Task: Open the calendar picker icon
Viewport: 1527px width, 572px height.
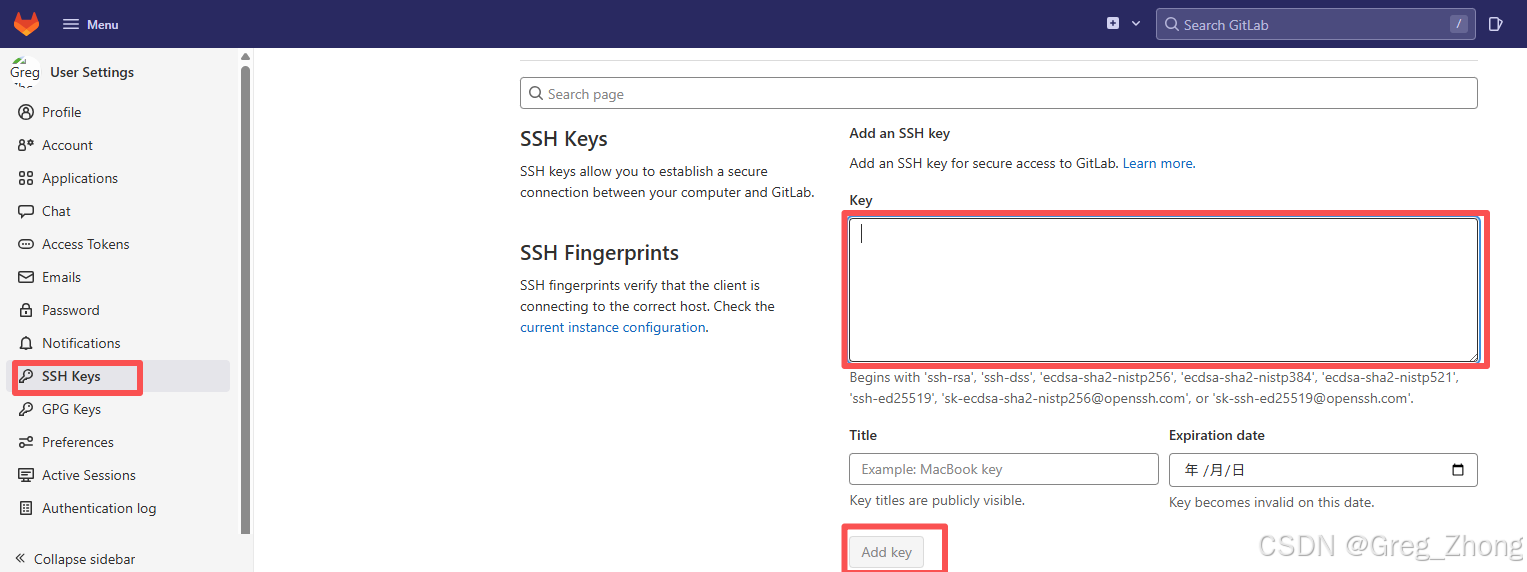Action: click(1458, 469)
